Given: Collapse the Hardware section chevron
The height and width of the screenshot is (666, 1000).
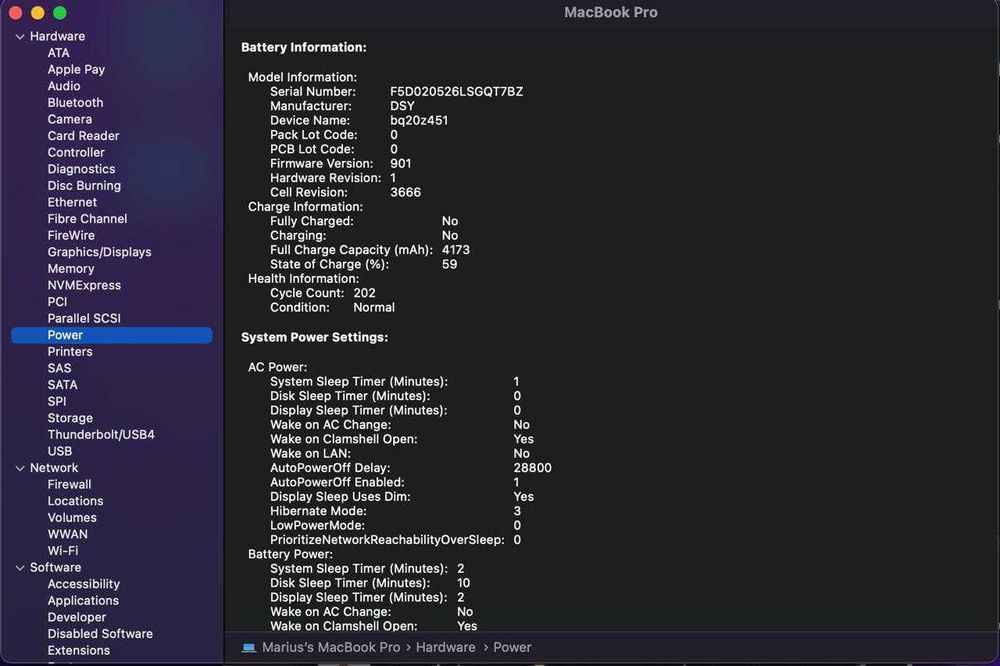Looking at the screenshot, I should pyautogui.click(x=20, y=37).
